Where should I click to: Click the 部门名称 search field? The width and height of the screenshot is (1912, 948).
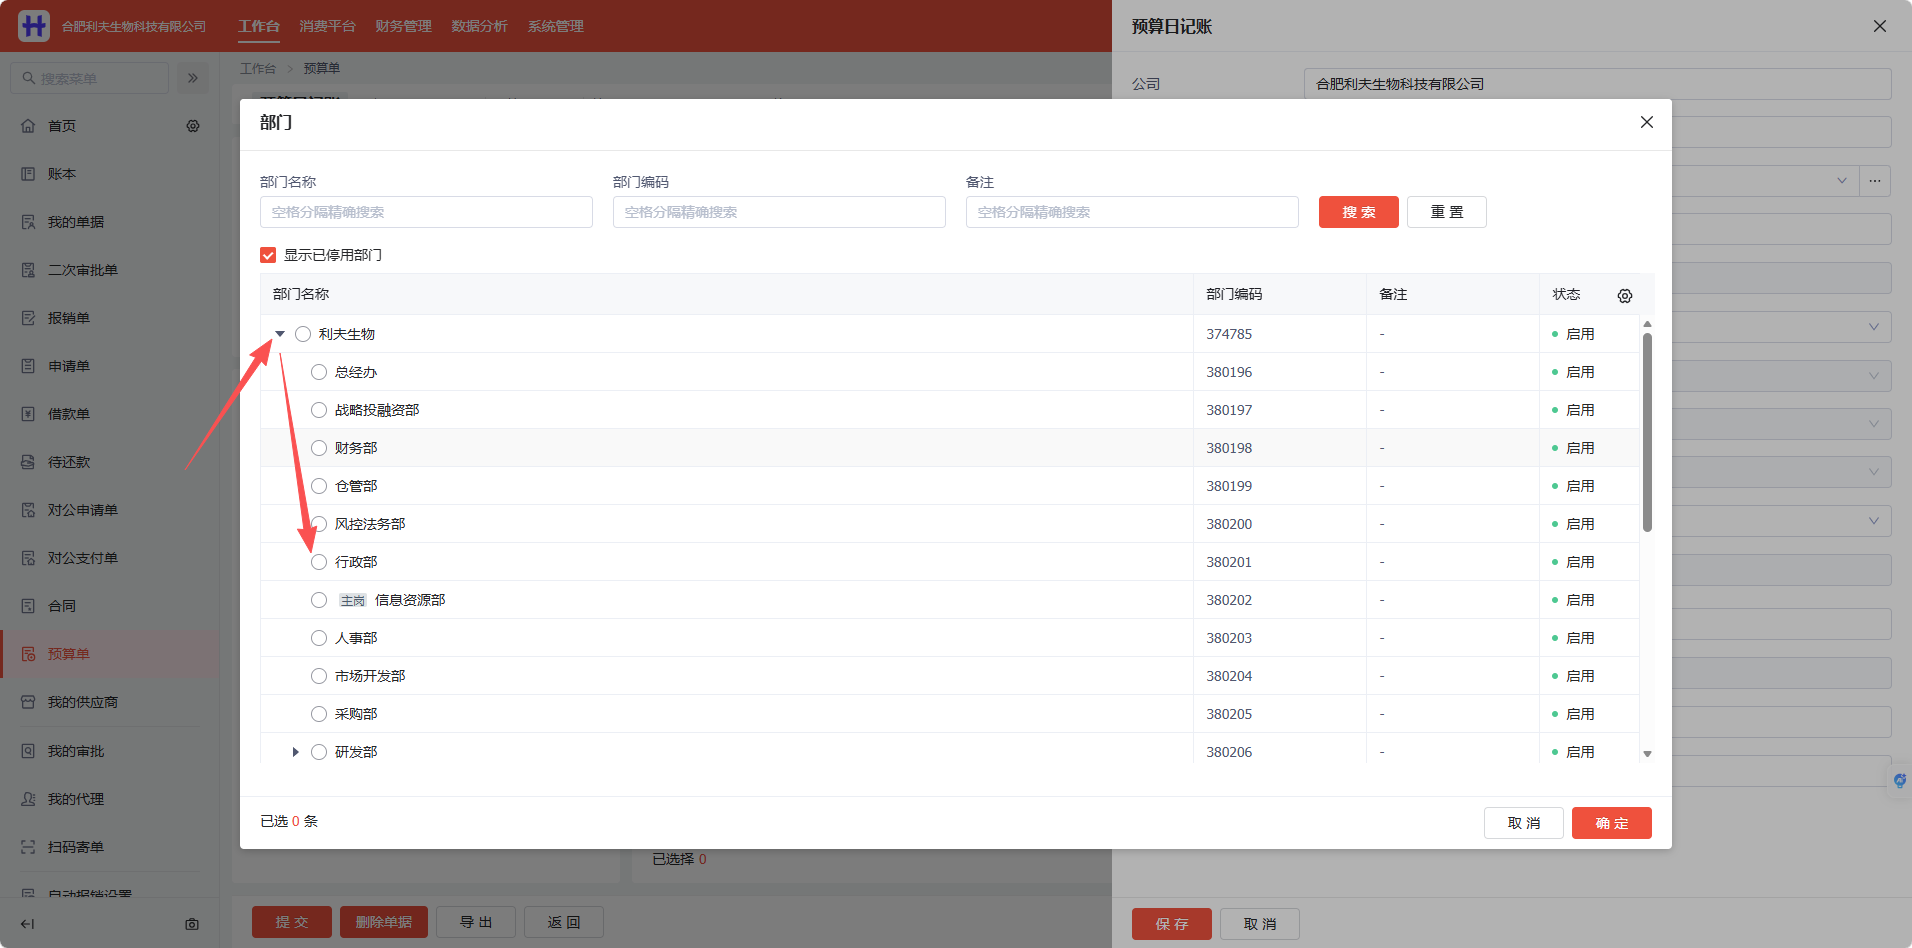(x=426, y=212)
